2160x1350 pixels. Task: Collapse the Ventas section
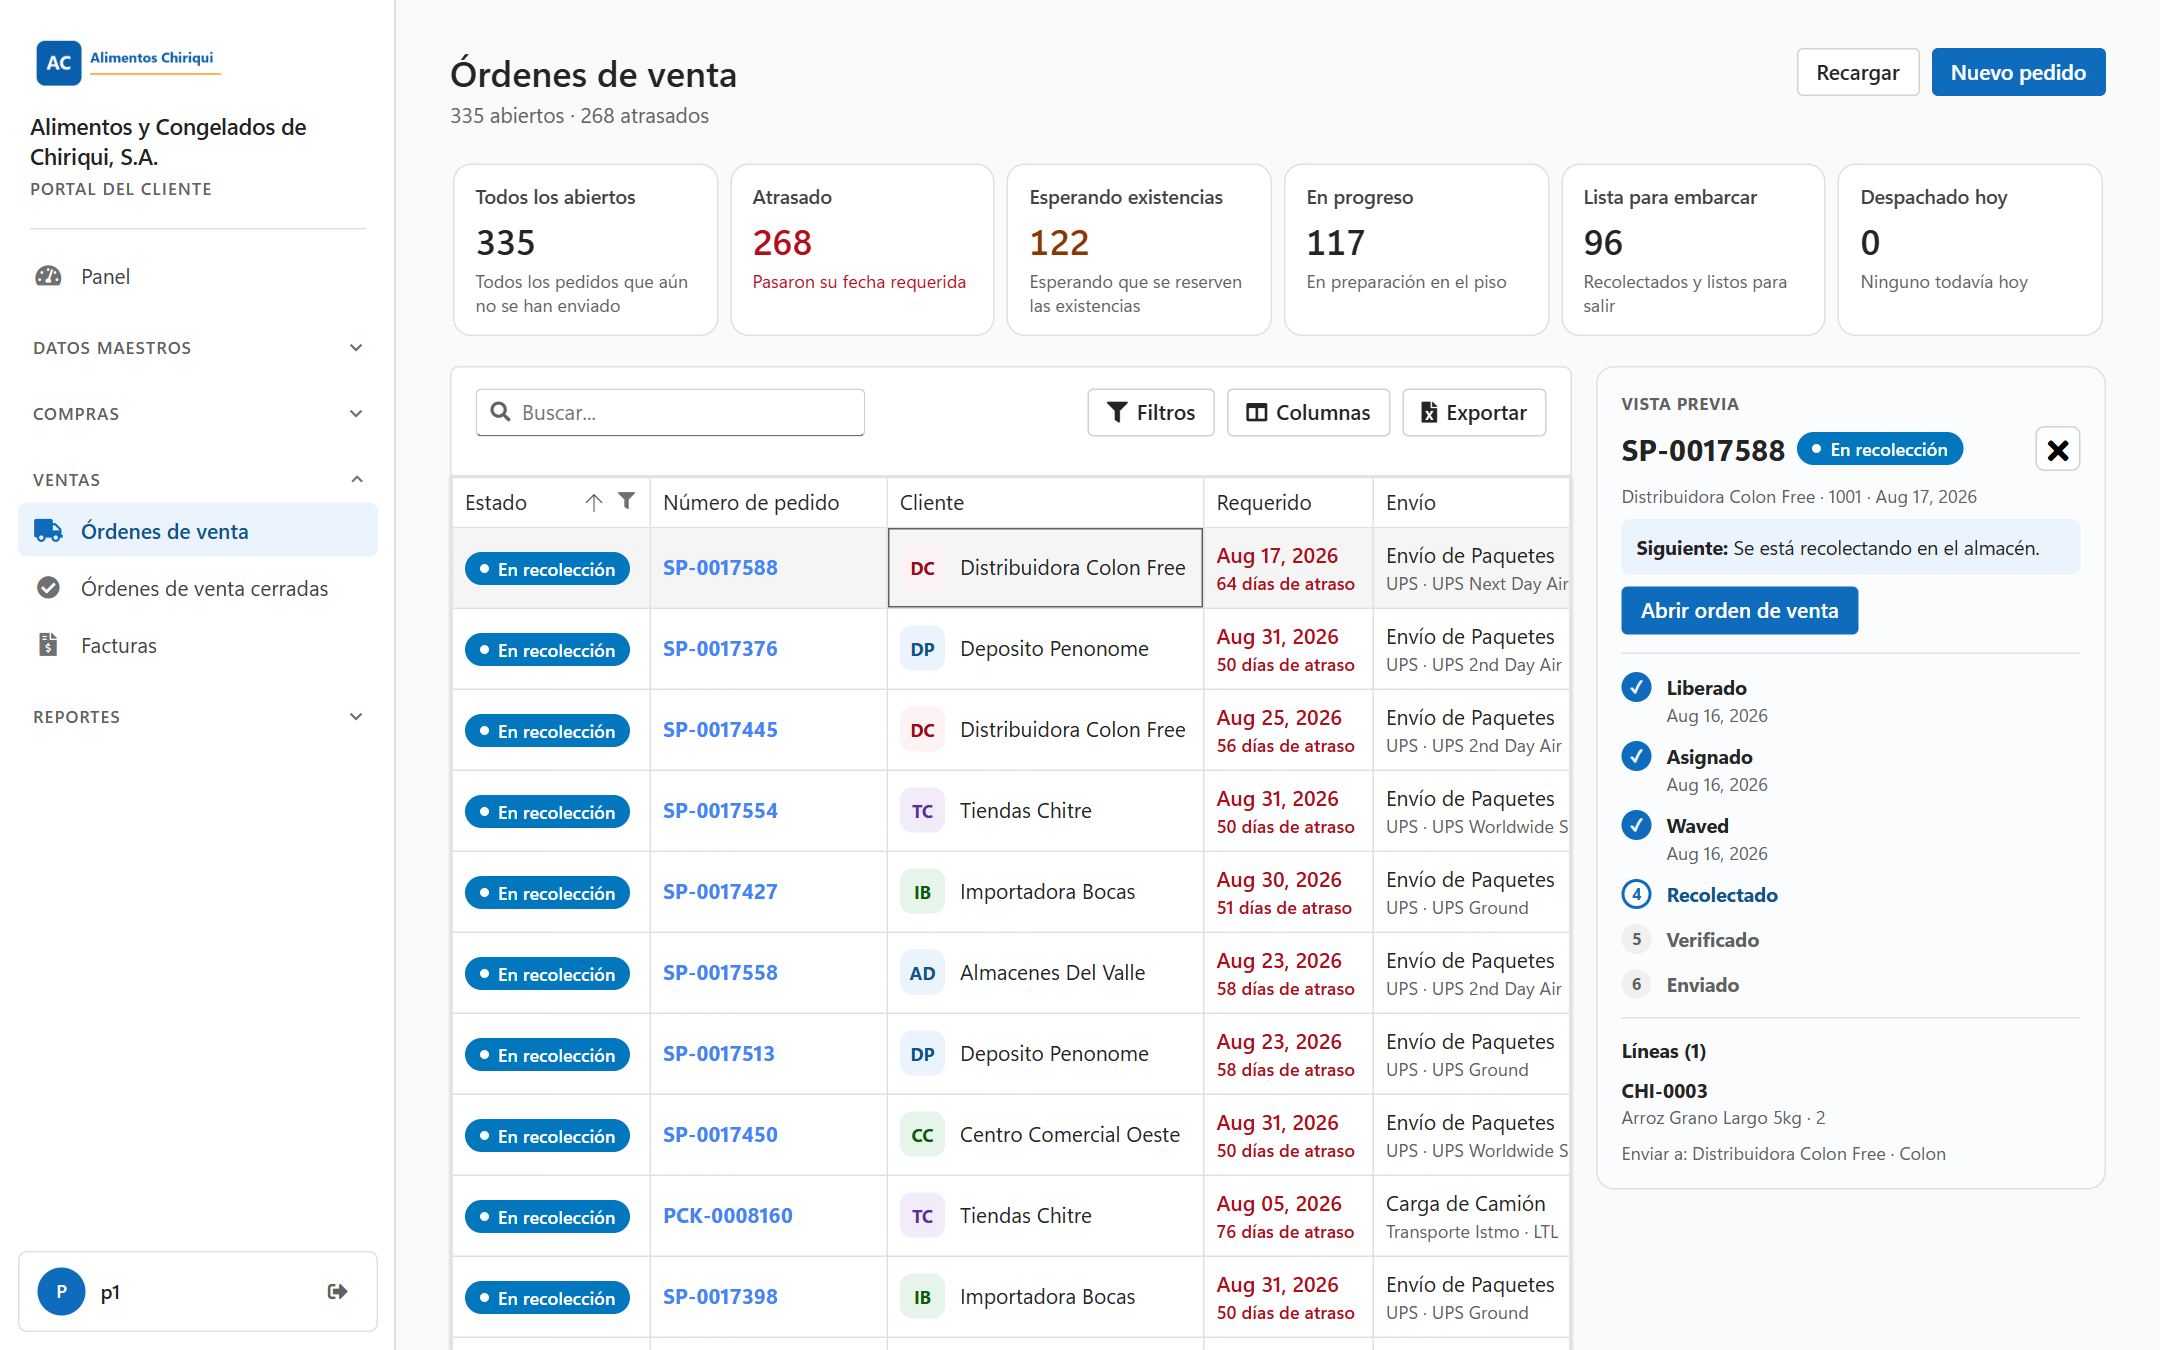click(197, 480)
